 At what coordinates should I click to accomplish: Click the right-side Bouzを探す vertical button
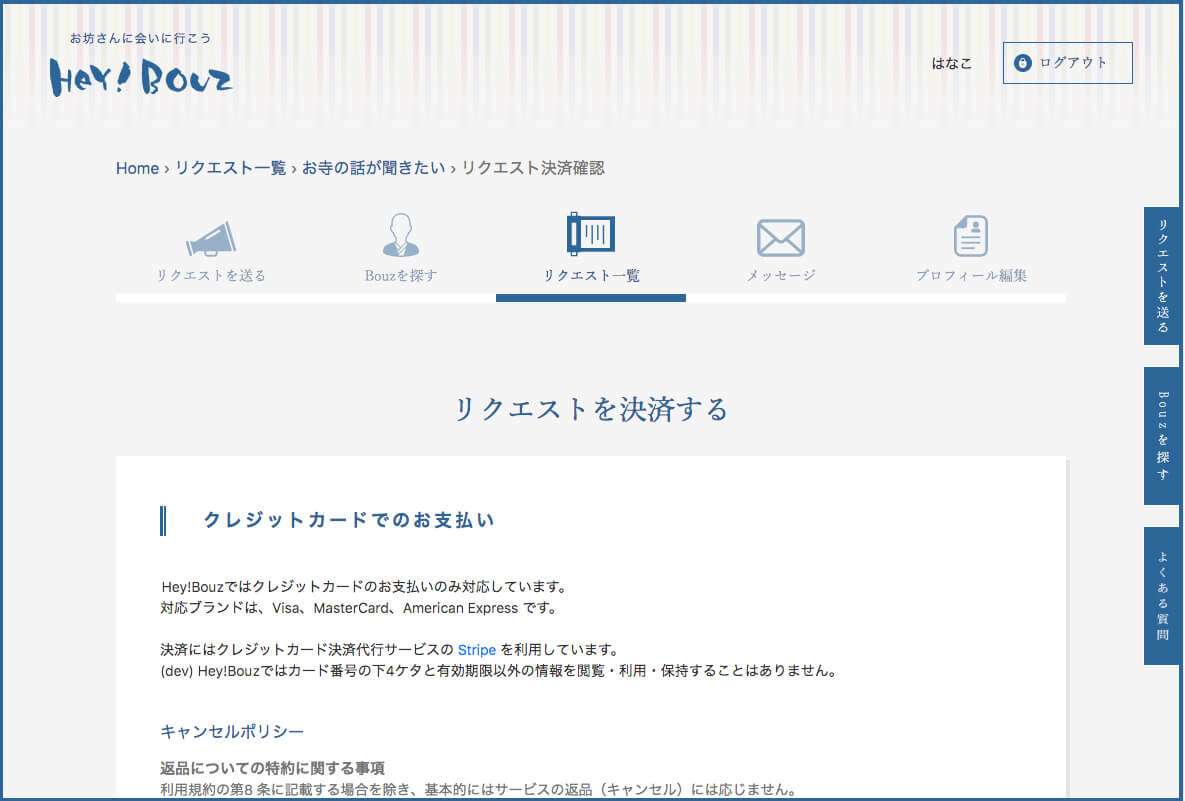coord(1162,435)
